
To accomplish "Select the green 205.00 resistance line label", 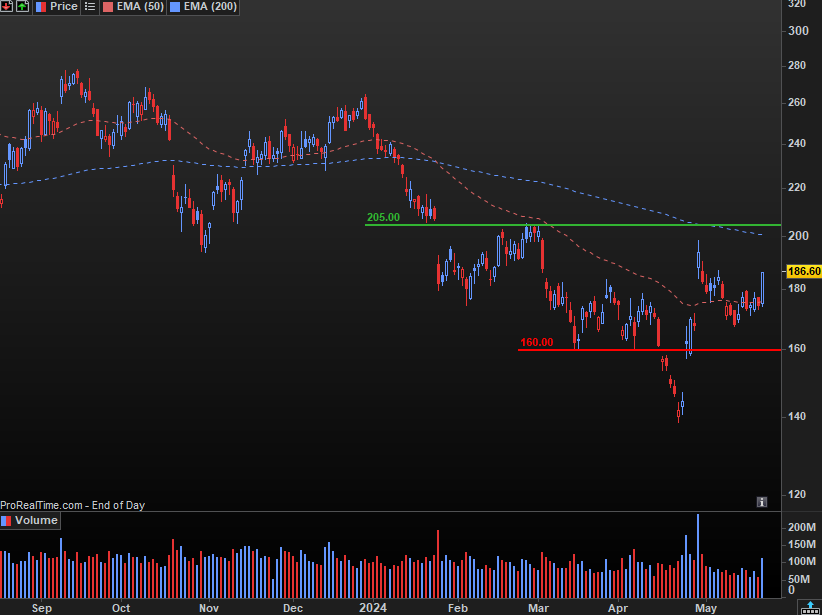I will pyautogui.click(x=383, y=217).
